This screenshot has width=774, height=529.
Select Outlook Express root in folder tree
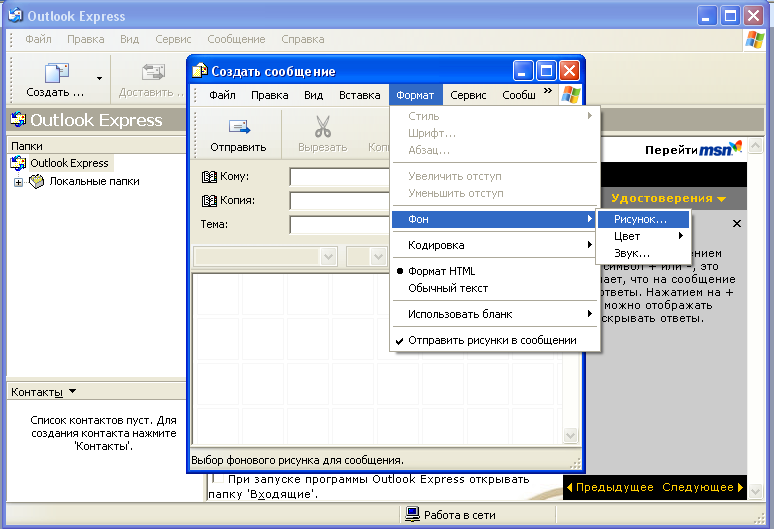(69, 163)
